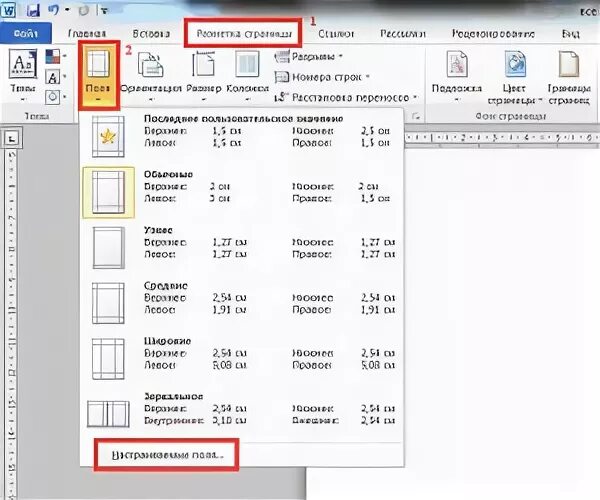The height and width of the screenshot is (500, 600).
Task: Open the Ориентация page orientation menu
Action: 151,75
